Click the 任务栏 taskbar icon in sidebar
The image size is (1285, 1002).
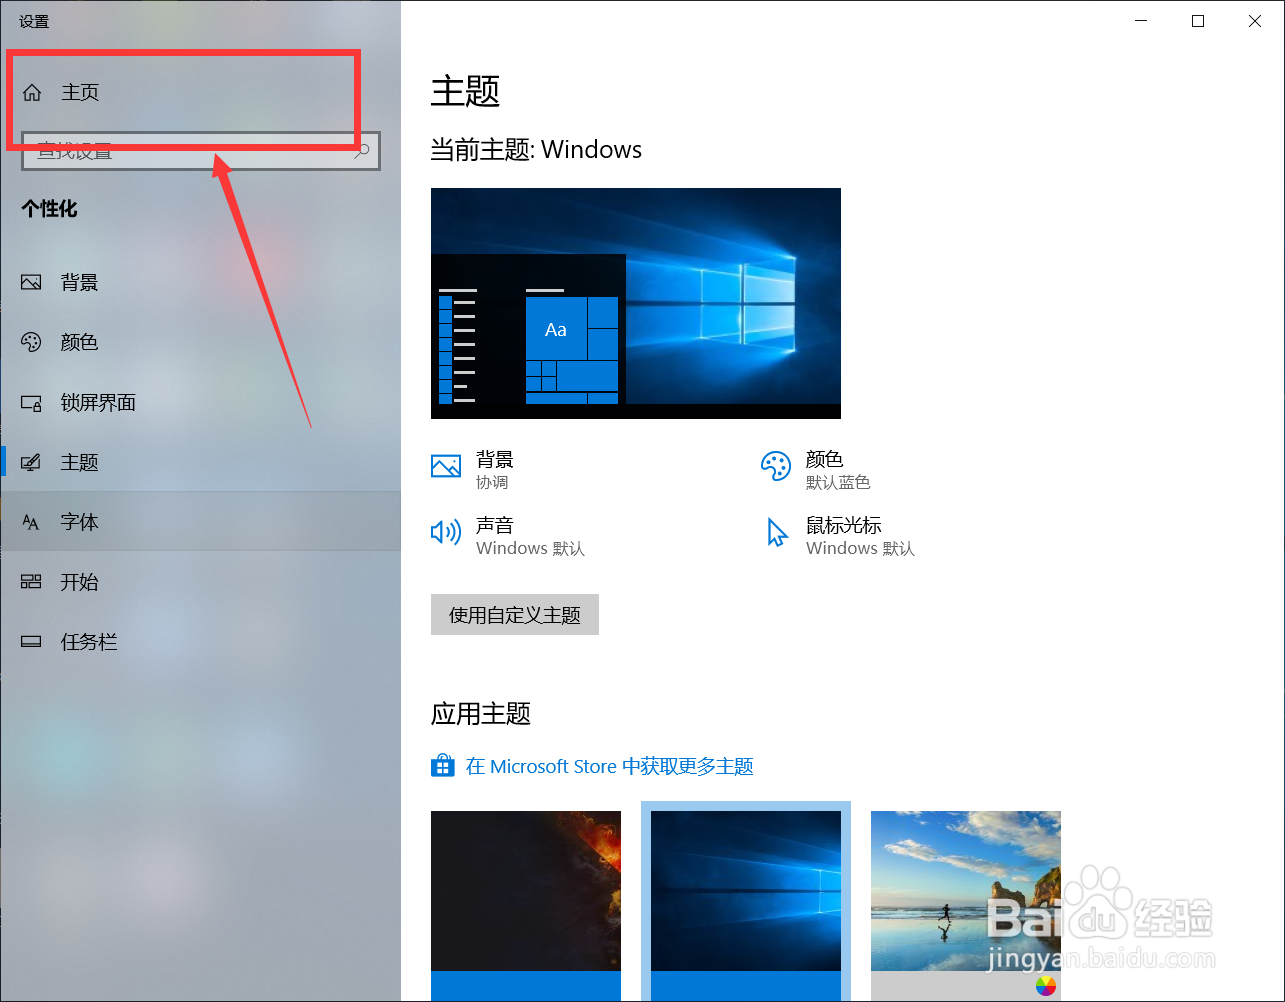coord(31,642)
